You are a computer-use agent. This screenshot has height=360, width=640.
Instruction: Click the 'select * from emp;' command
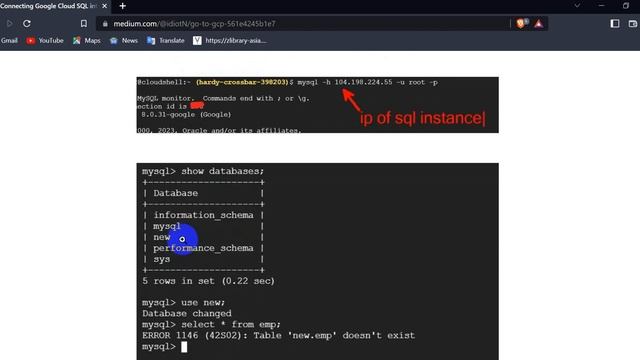pos(211,324)
